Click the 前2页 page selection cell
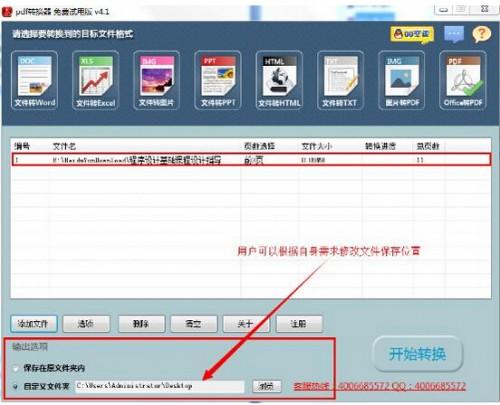 click(x=254, y=160)
